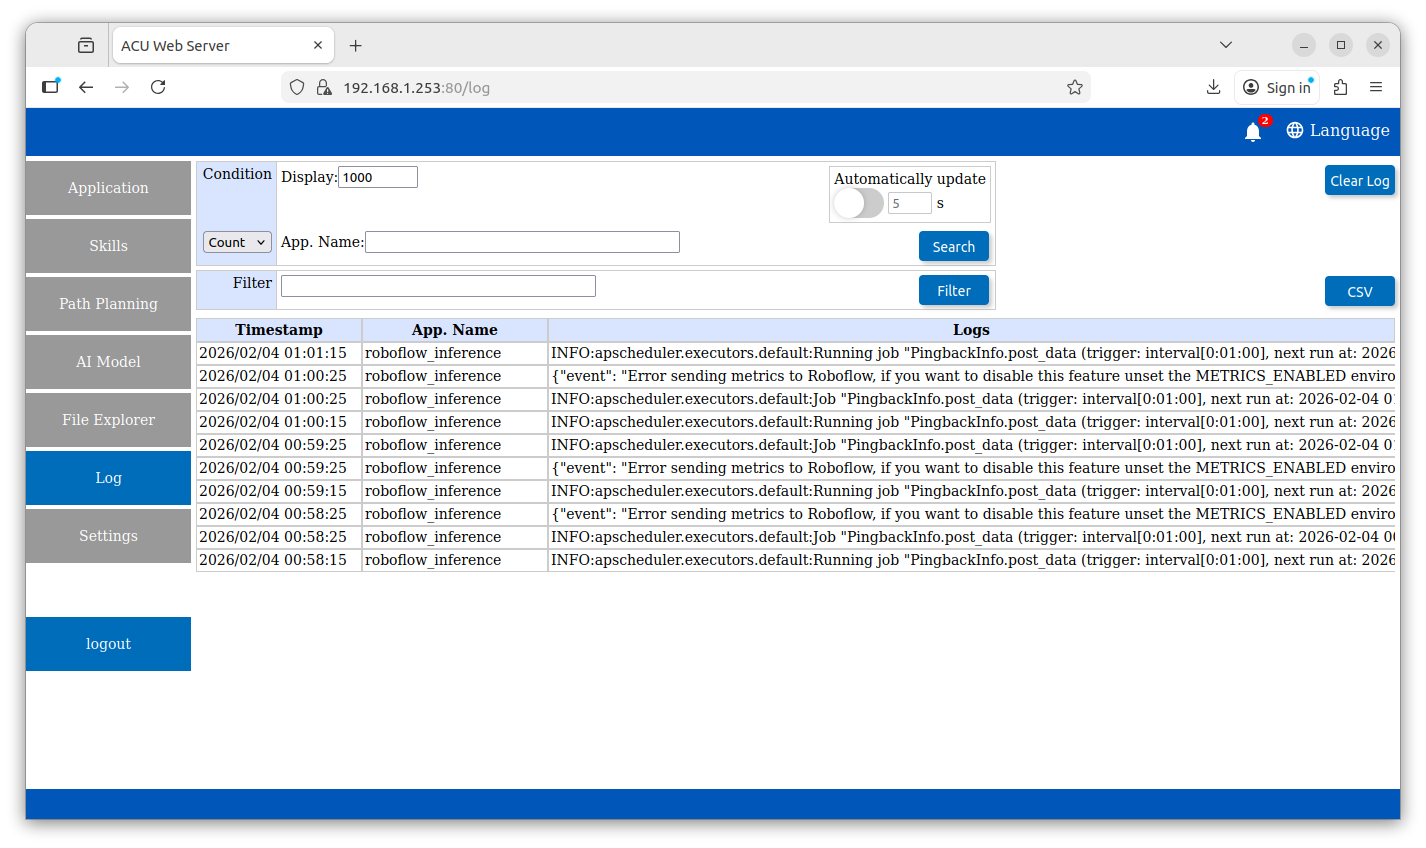The image size is (1426, 848).
Task: Go back with the left arrow
Action: pos(86,87)
